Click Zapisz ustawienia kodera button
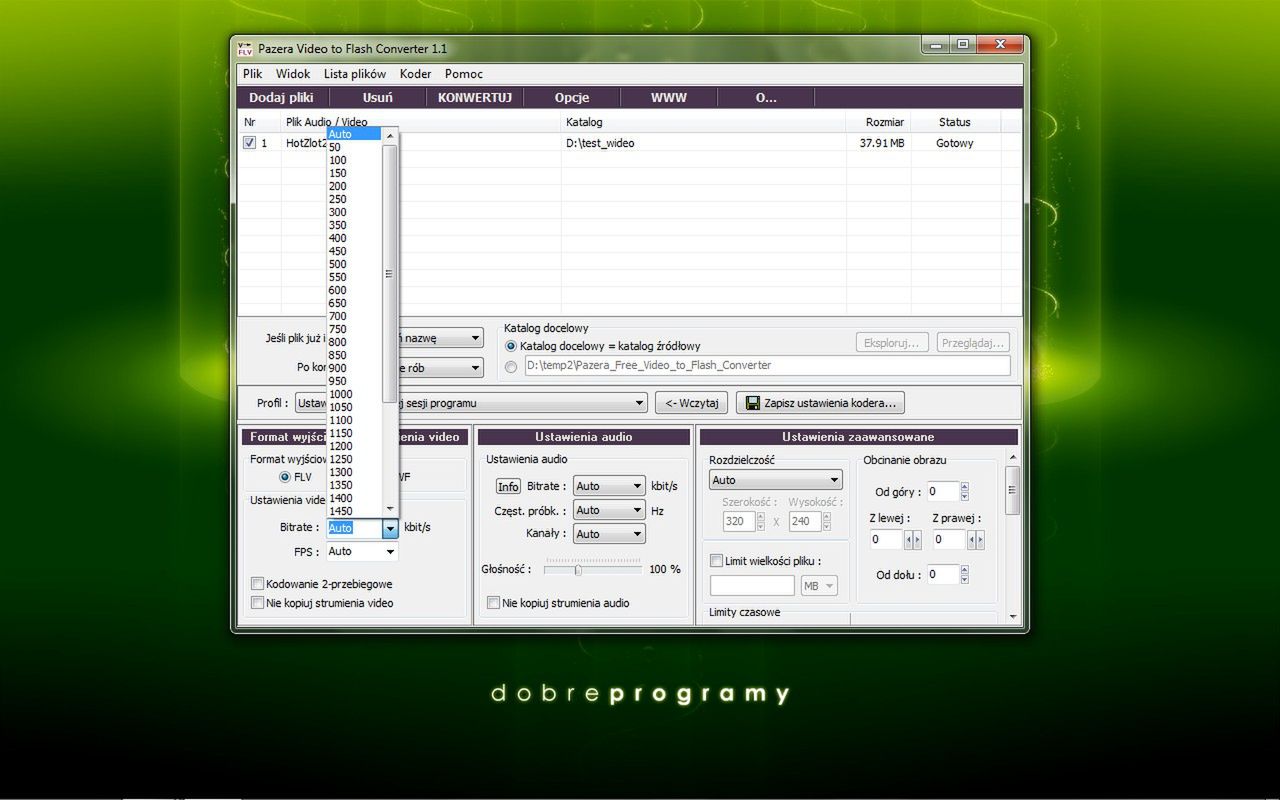Image resolution: width=1280 pixels, height=800 pixels. click(821, 403)
